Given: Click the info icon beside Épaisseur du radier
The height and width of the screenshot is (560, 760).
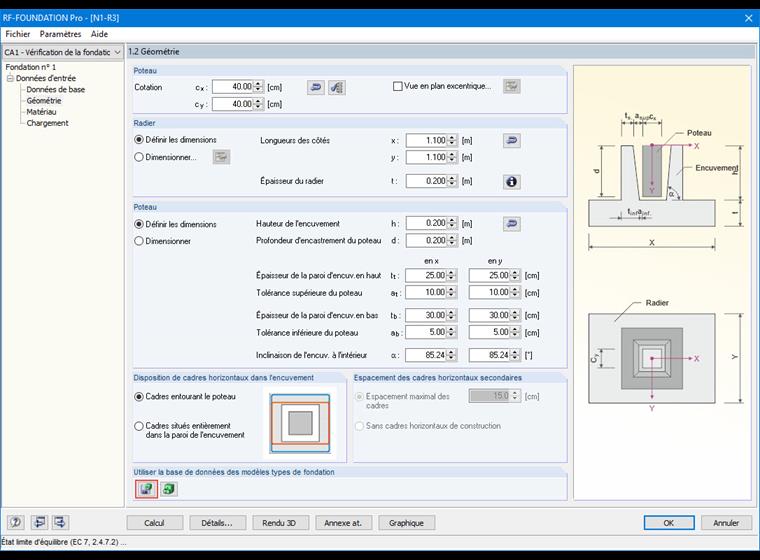Looking at the screenshot, I should [512, 182].
